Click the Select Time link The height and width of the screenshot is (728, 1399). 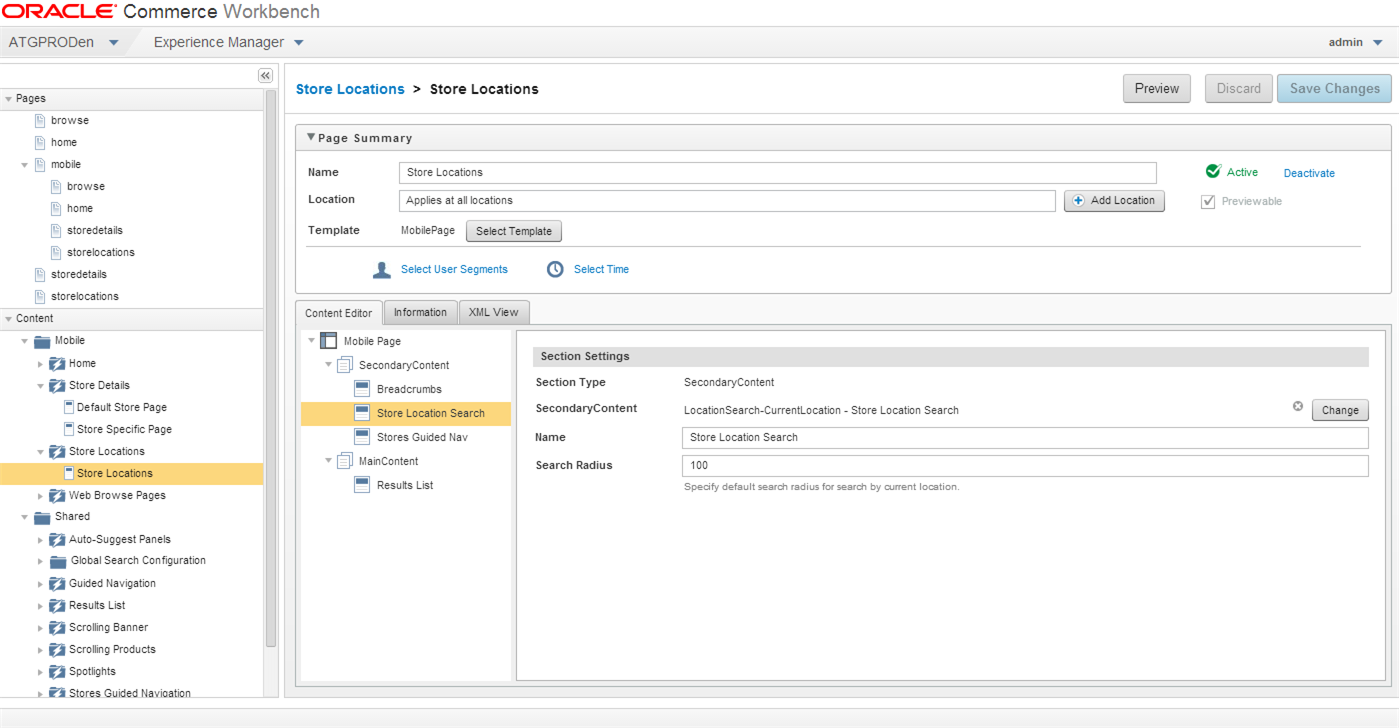(x=601, y=269)
